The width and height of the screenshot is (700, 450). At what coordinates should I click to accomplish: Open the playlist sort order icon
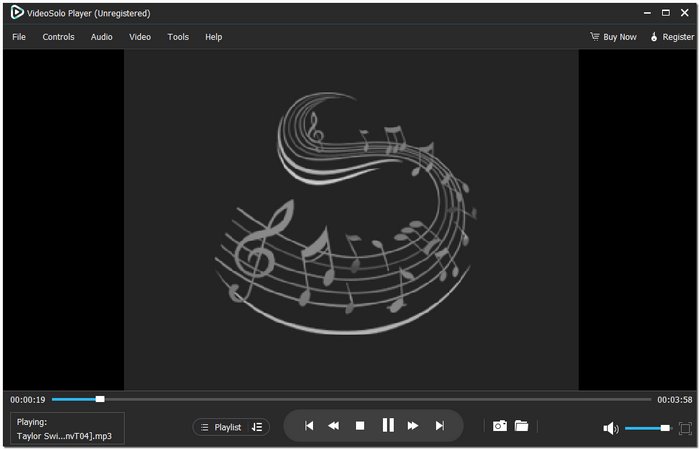[x=257, y=427]
